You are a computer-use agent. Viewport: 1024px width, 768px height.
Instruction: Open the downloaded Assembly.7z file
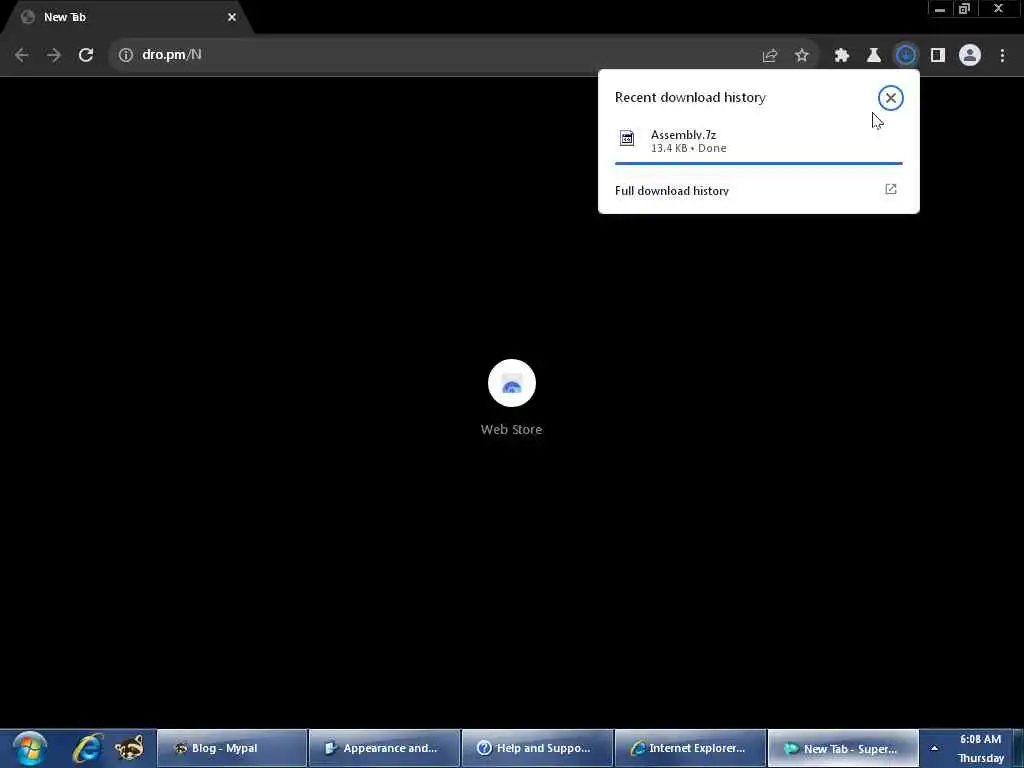[x=758, y=141]
